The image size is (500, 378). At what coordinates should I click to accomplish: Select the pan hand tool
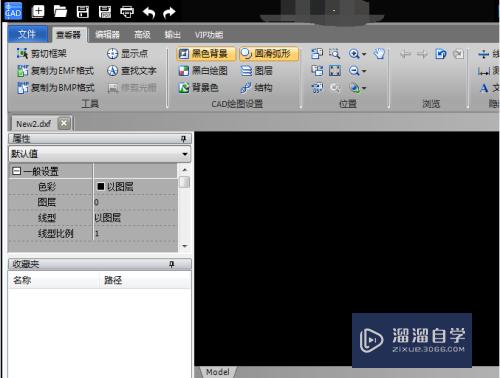pos(379,54)
